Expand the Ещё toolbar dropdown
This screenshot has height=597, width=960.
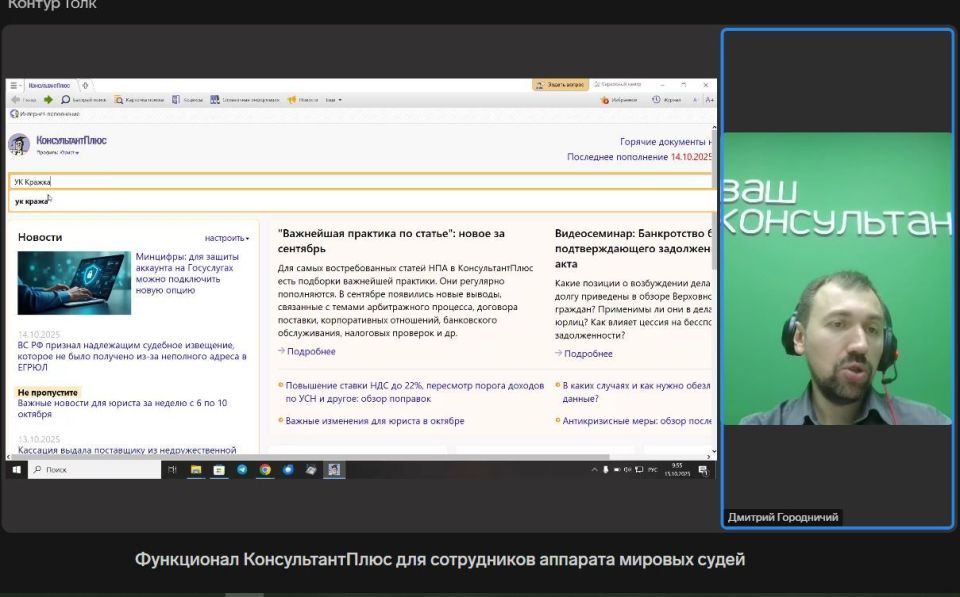pyautogui.click(x=334, y=99)
